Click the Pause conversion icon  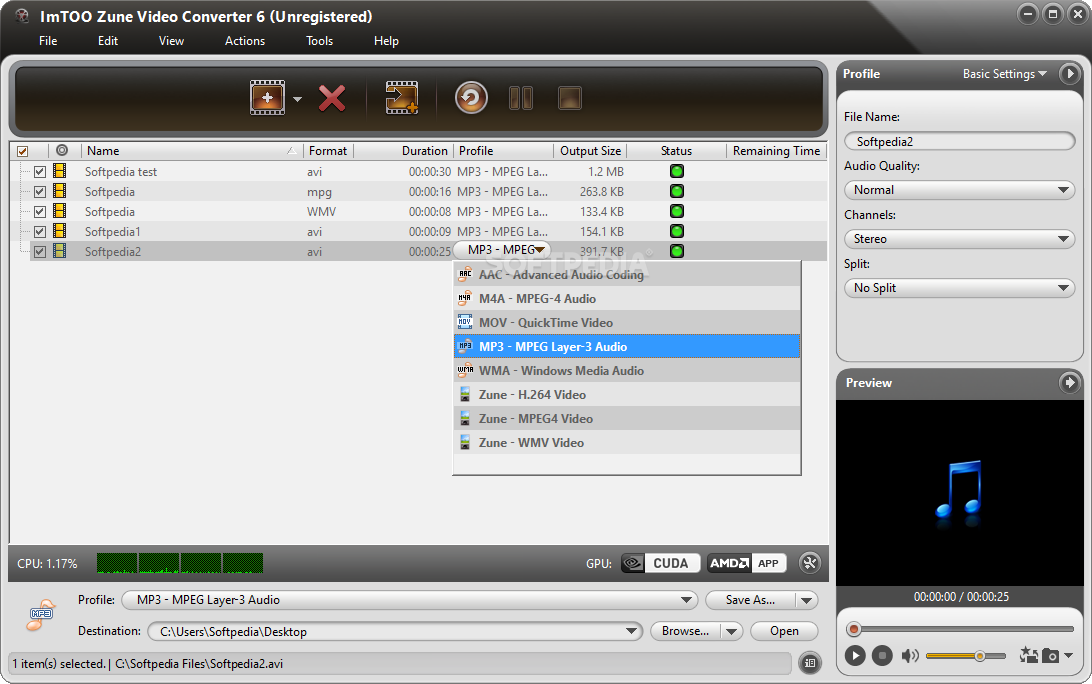pos(521,98)
